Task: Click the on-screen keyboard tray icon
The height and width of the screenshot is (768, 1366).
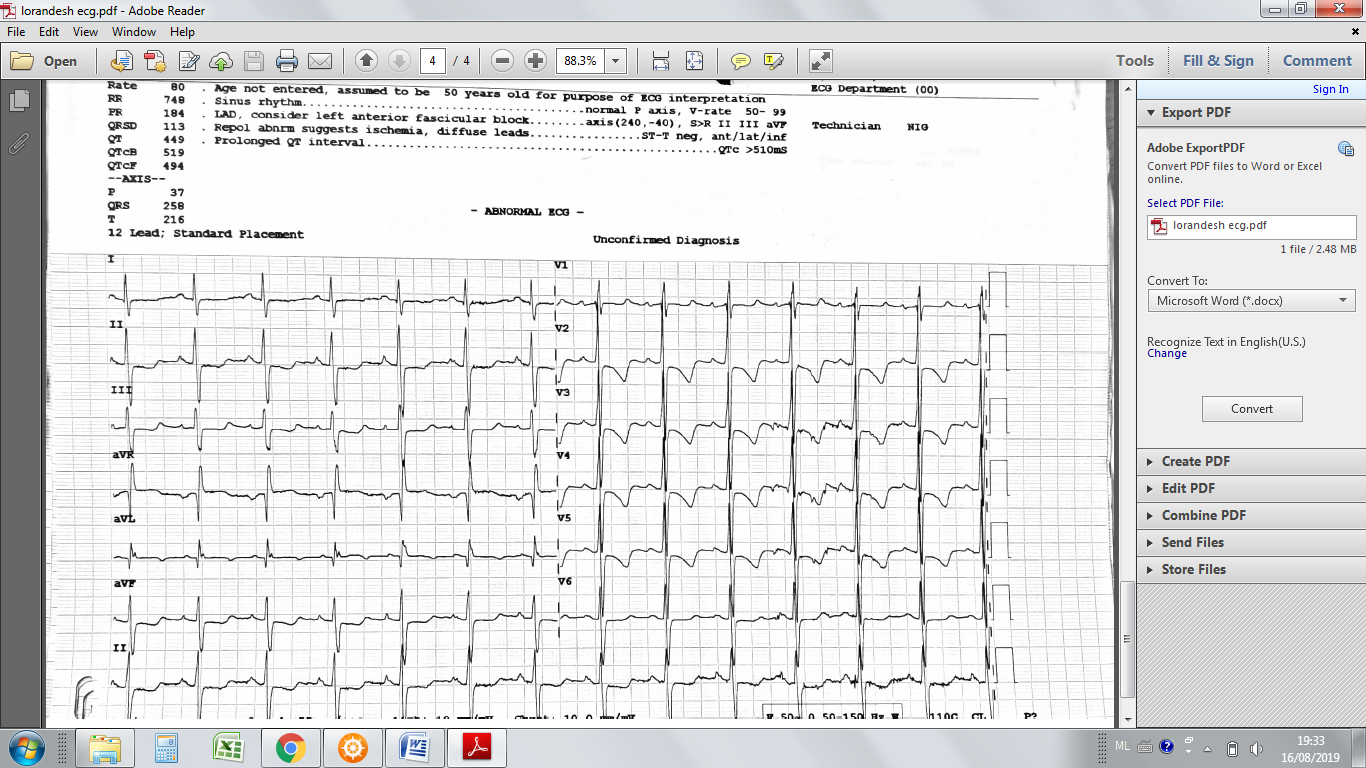Action: point(1144,748)
